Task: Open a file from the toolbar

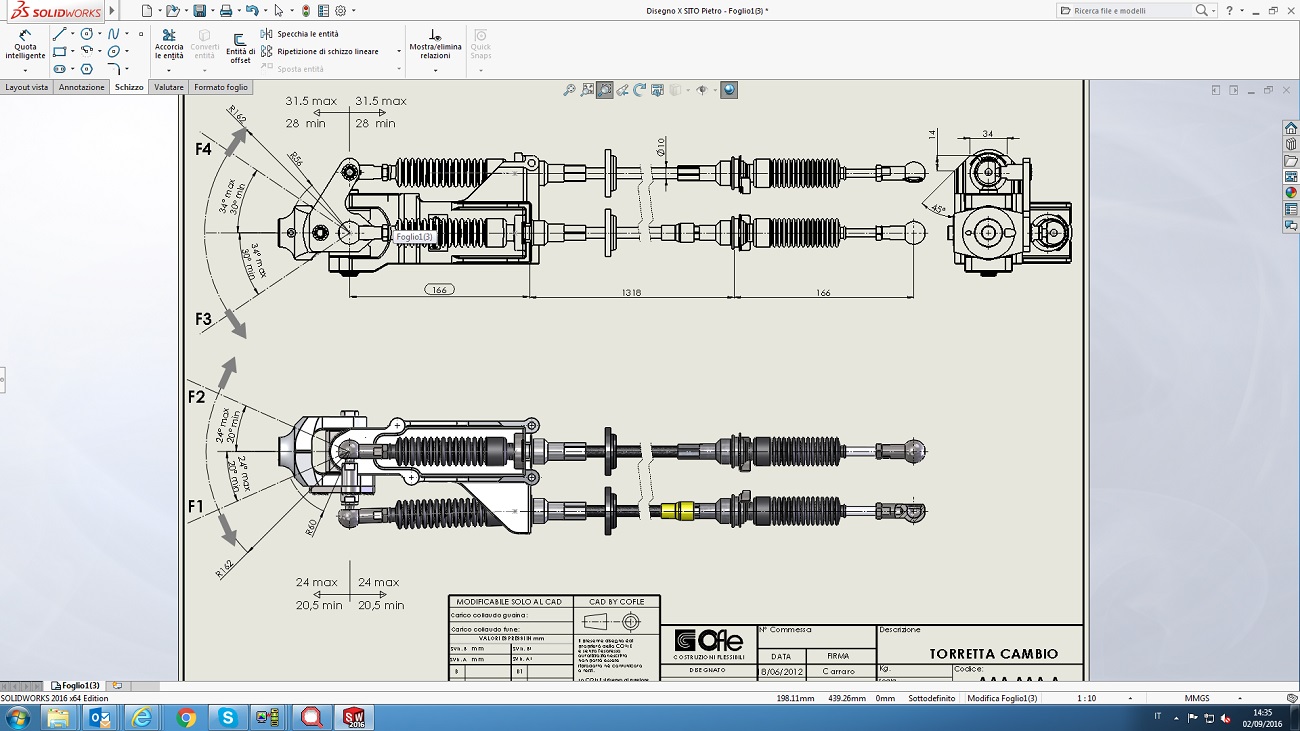Action: coord(173,11)
